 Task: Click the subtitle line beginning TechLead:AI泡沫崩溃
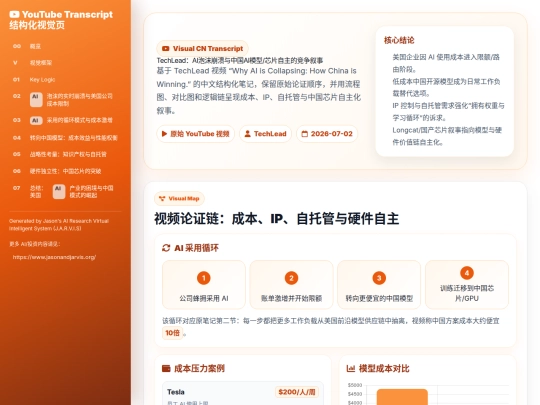(x=240, y=61)
